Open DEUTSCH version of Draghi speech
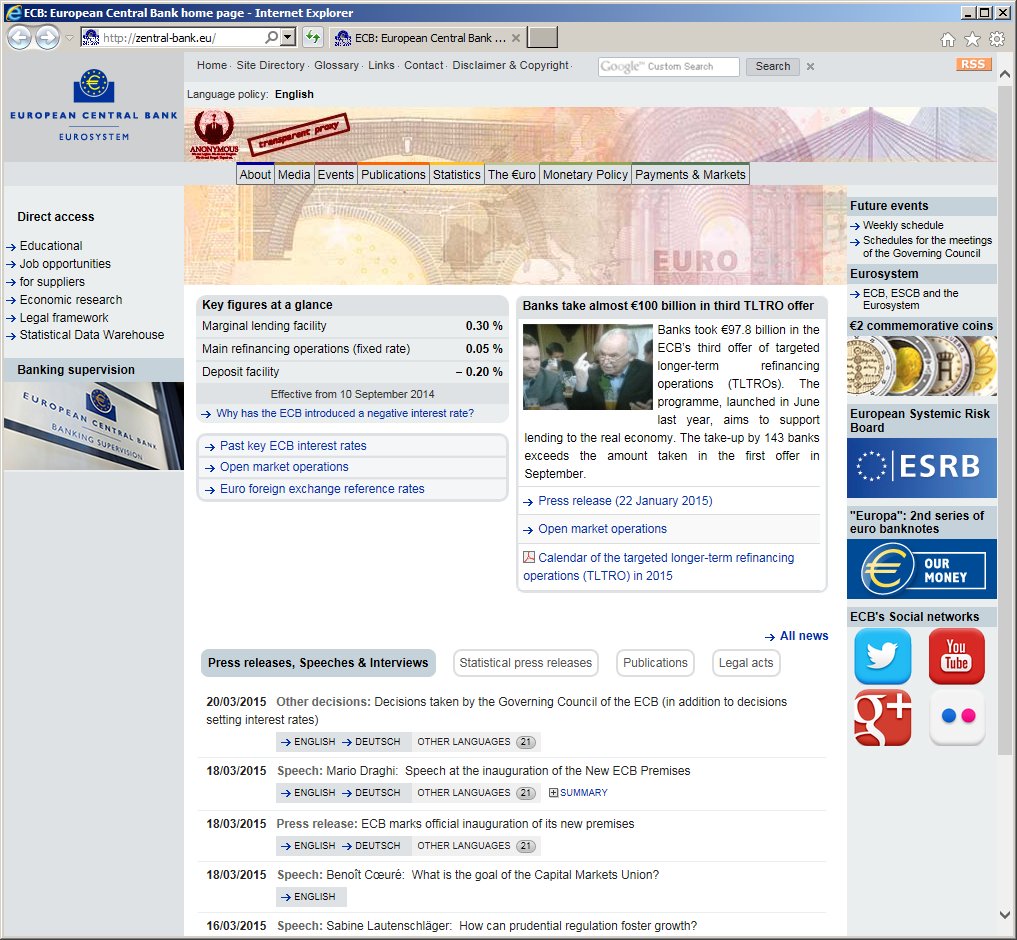 coord(371,793)
